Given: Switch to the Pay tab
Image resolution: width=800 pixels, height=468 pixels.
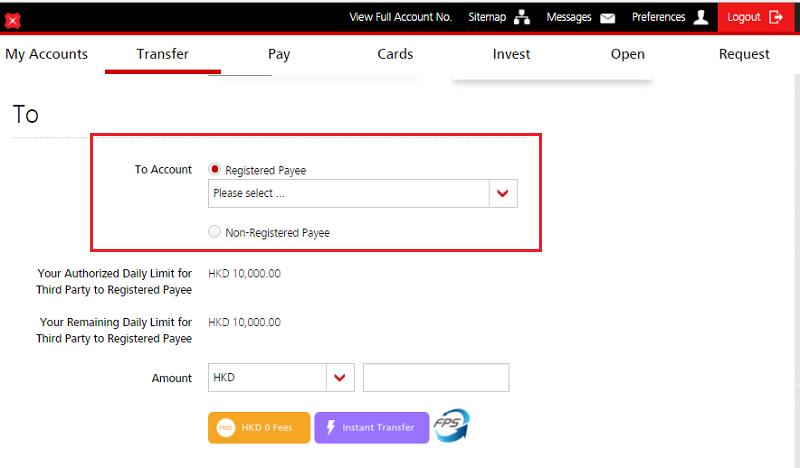Looking at the screenshot, I should pyautogui.click(x=279, y=54).
